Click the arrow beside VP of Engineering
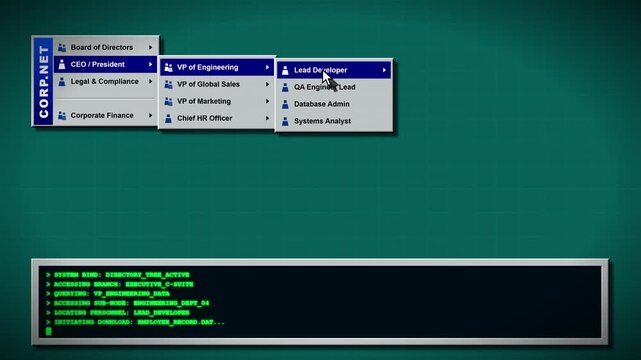Viewport: 641px width, 360px height. click(x=267, y=67)
